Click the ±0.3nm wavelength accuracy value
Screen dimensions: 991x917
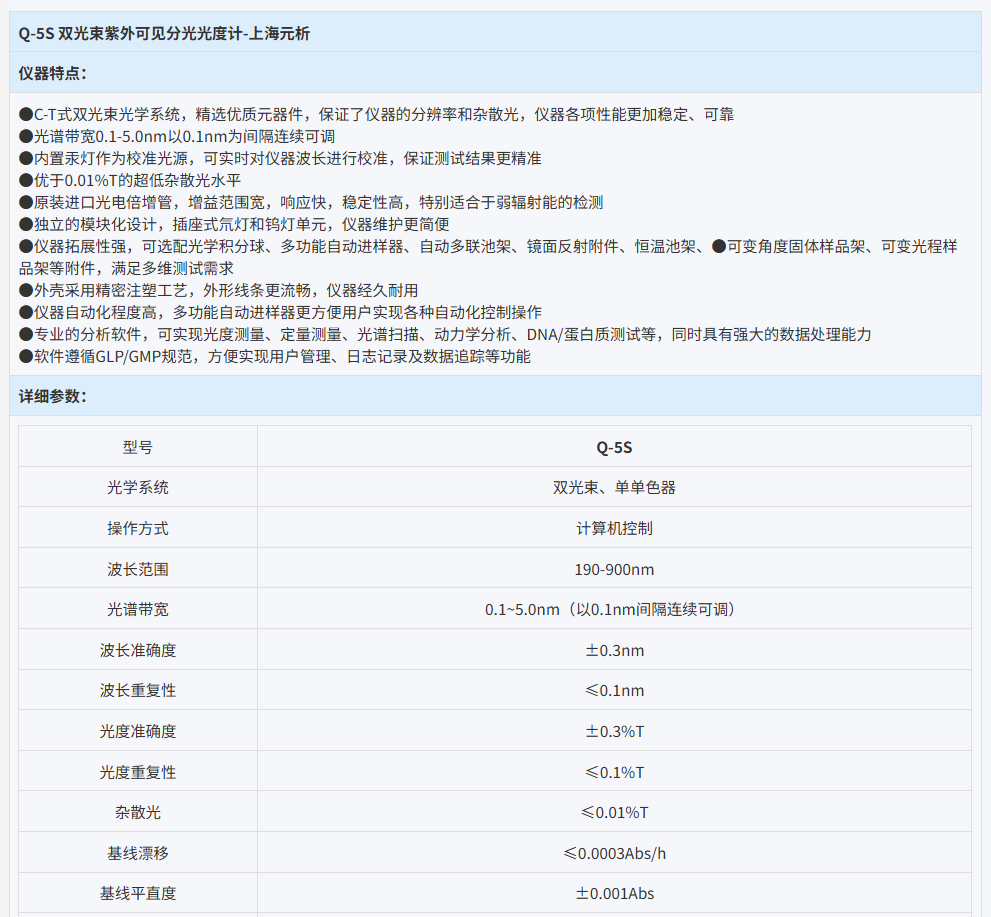[614, 650]
